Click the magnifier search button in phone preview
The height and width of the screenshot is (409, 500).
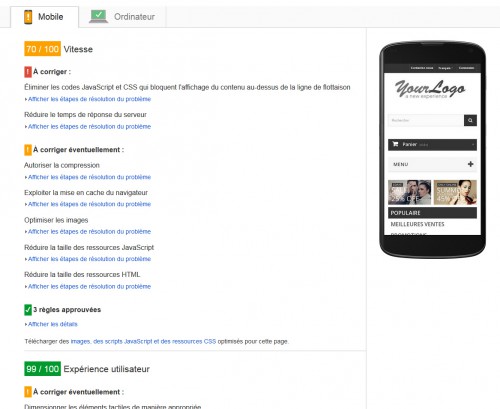click(x=470, y=120)
